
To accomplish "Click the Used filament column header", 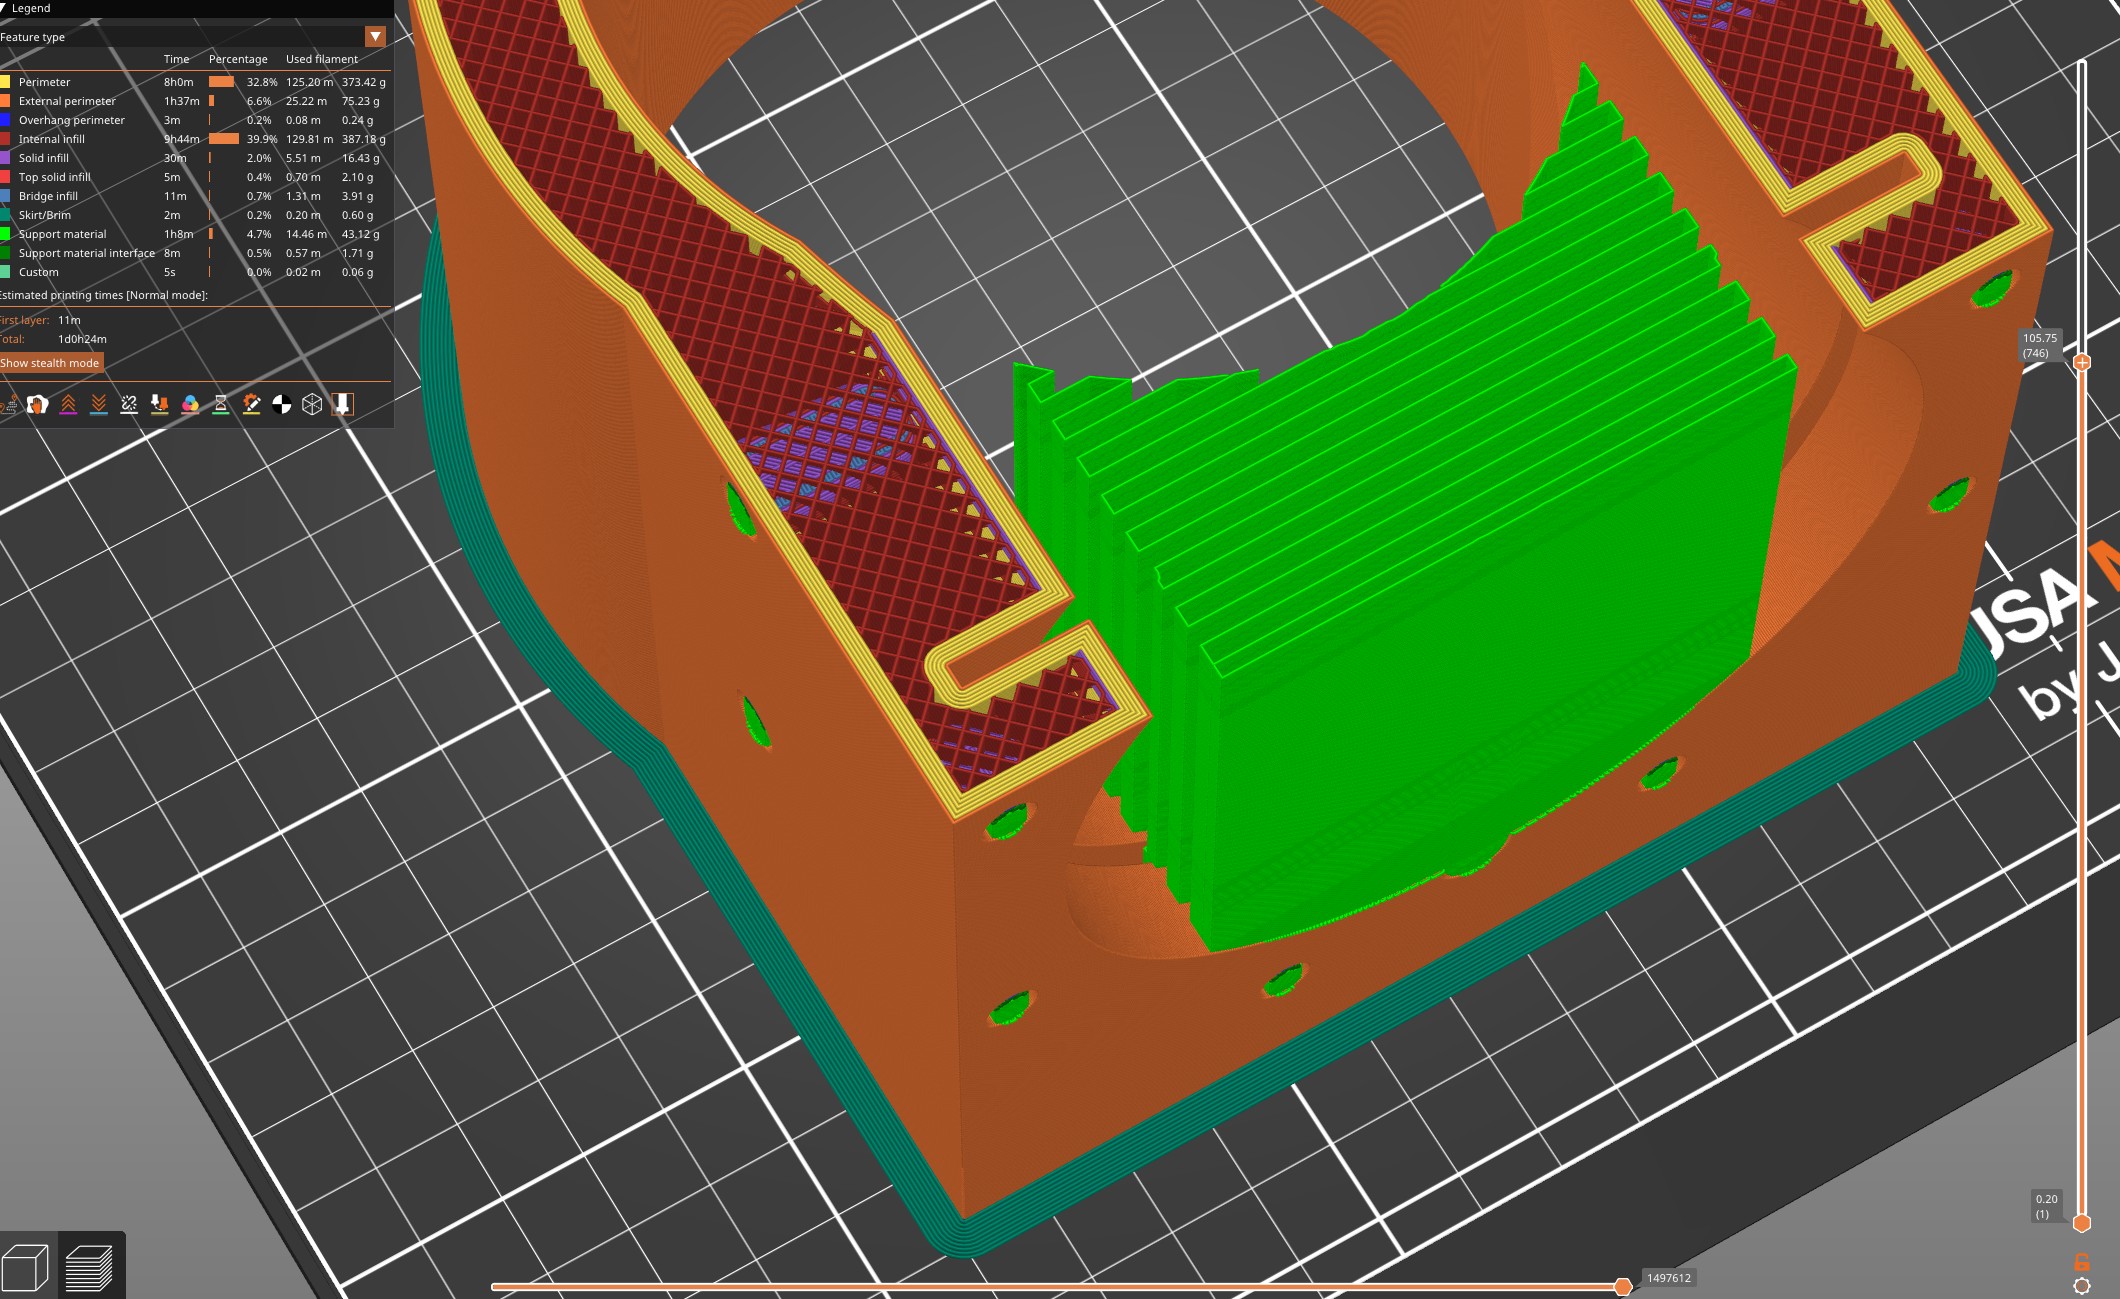I will (322, 59).
